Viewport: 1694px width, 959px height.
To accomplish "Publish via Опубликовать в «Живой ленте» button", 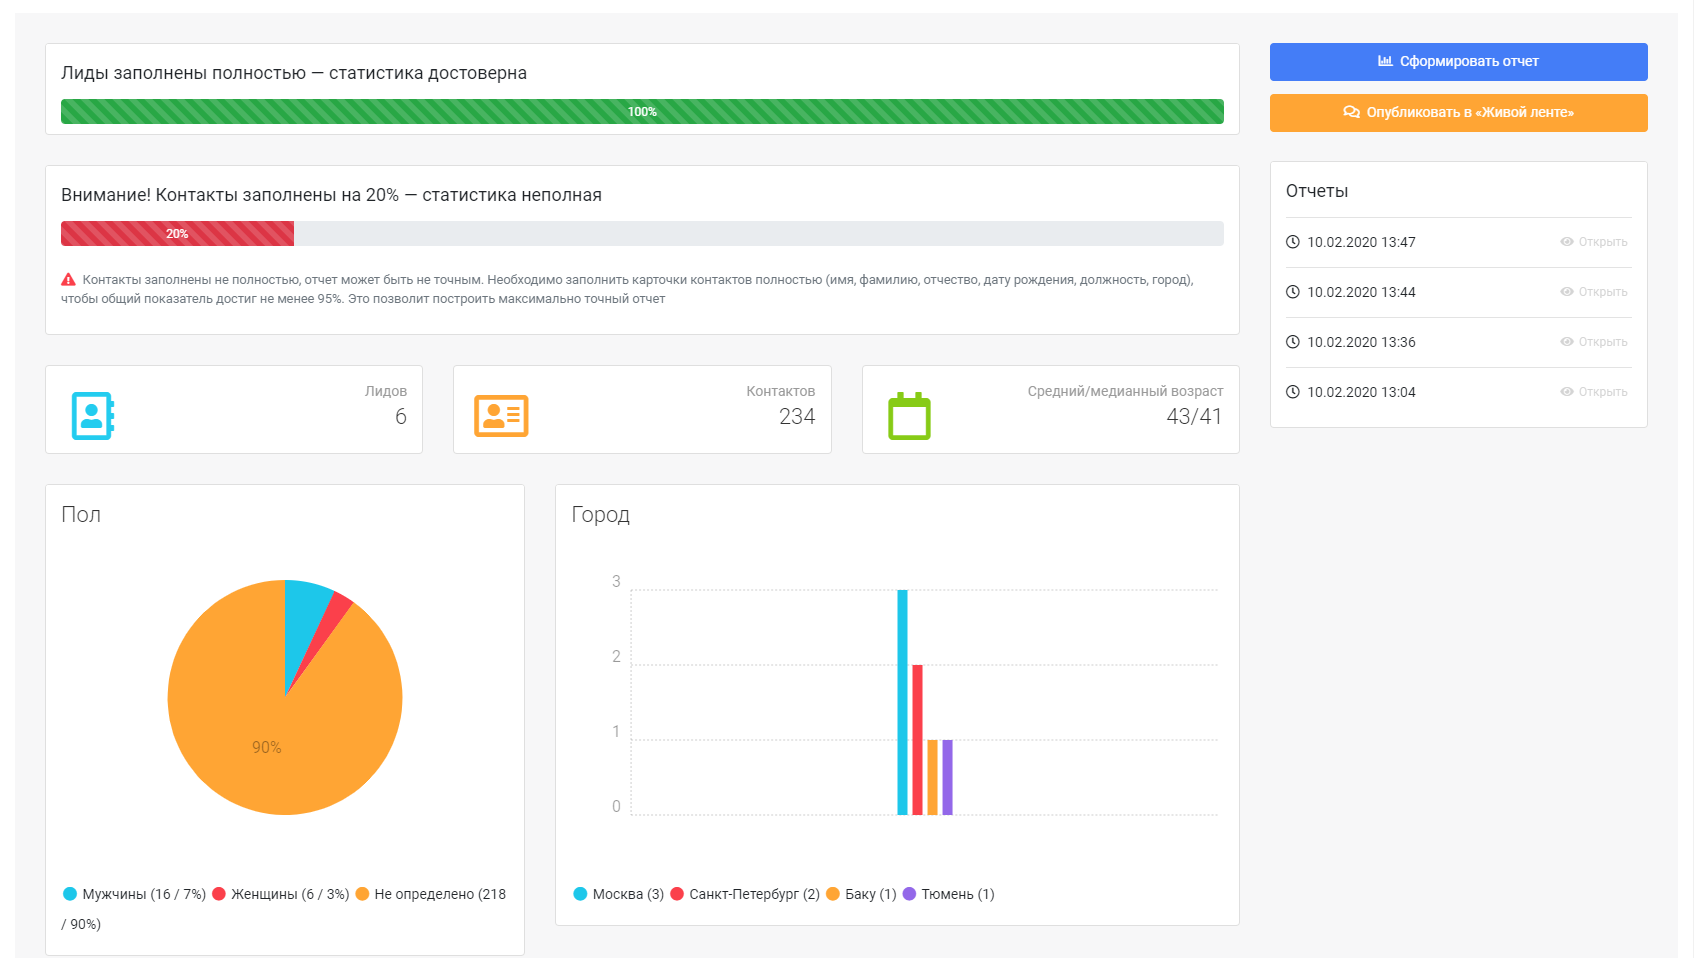I will (1458, 113).
